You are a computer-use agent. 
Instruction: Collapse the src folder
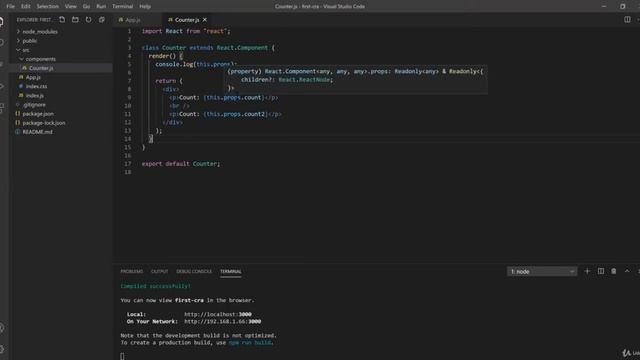pos(23,50)
